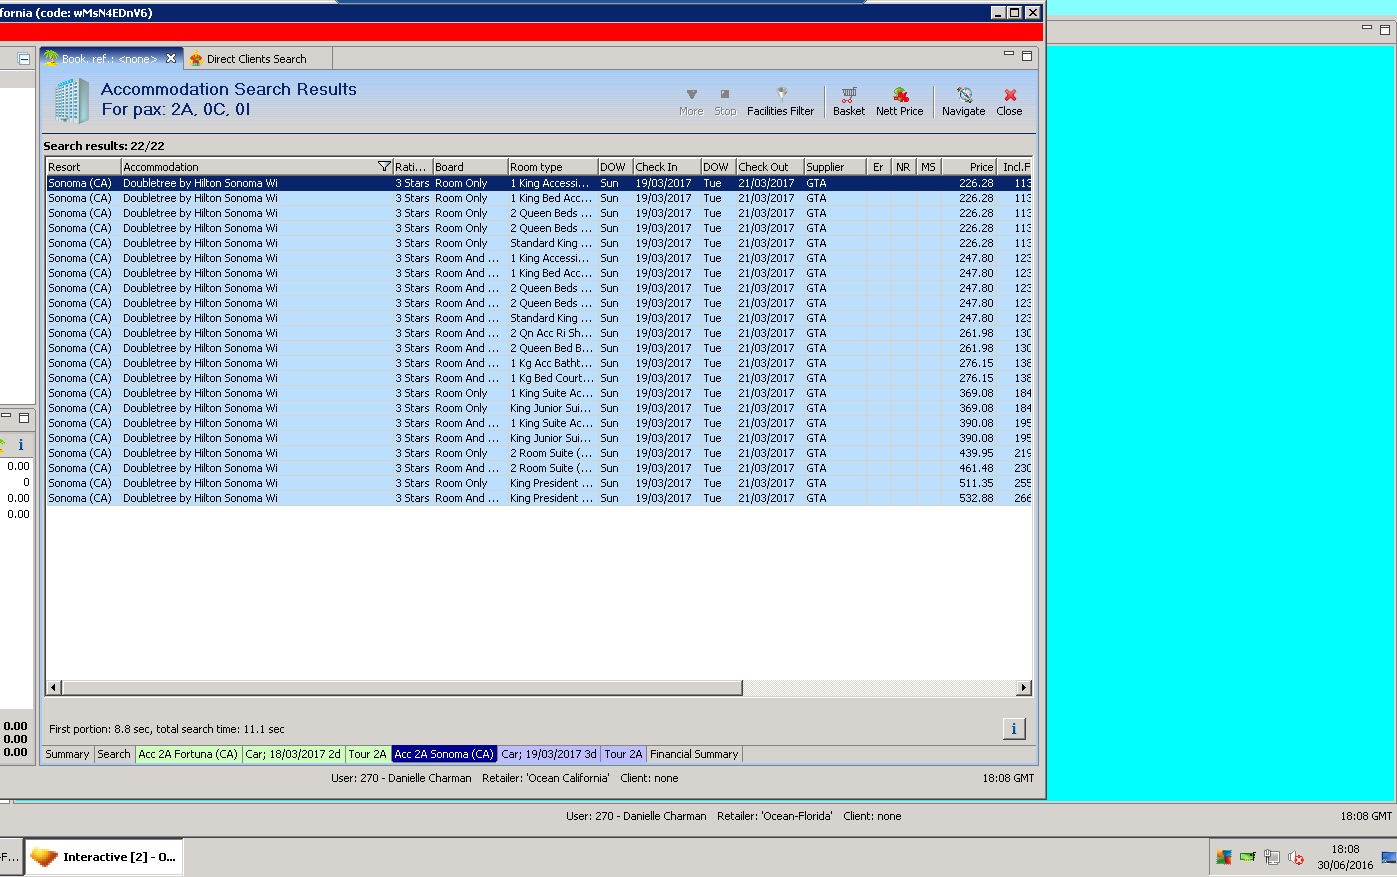Click the Interactive [2] taskbar button
Viewport: 1397px width, 877px height.
click(104, 857)
